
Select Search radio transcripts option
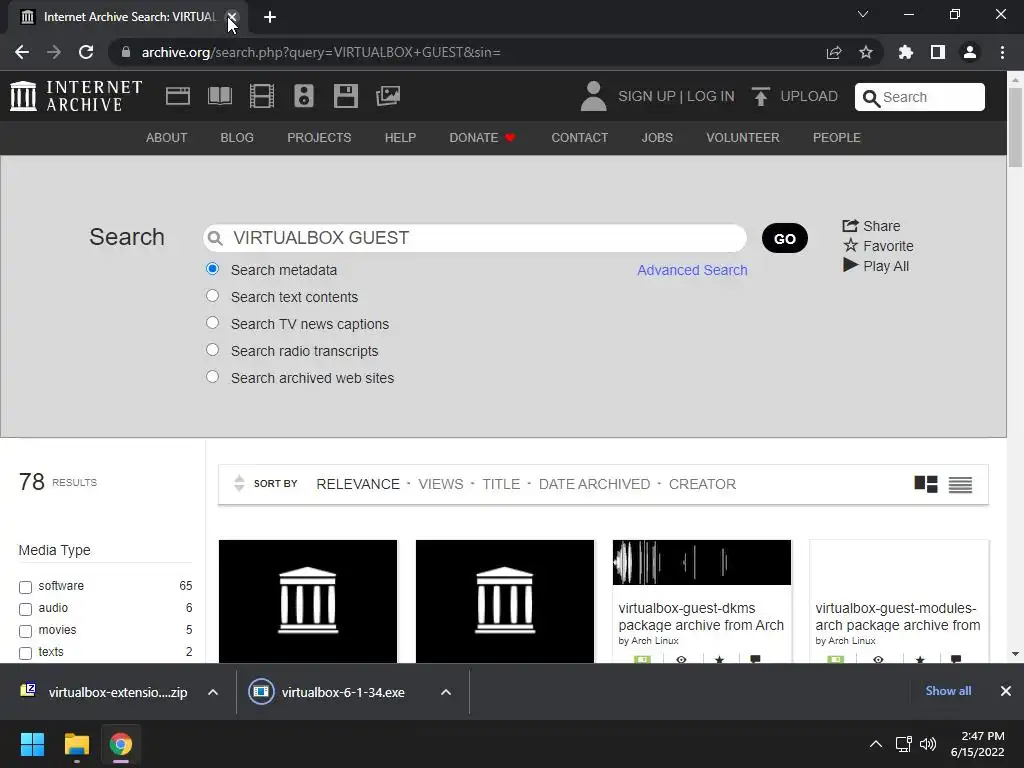212,349
